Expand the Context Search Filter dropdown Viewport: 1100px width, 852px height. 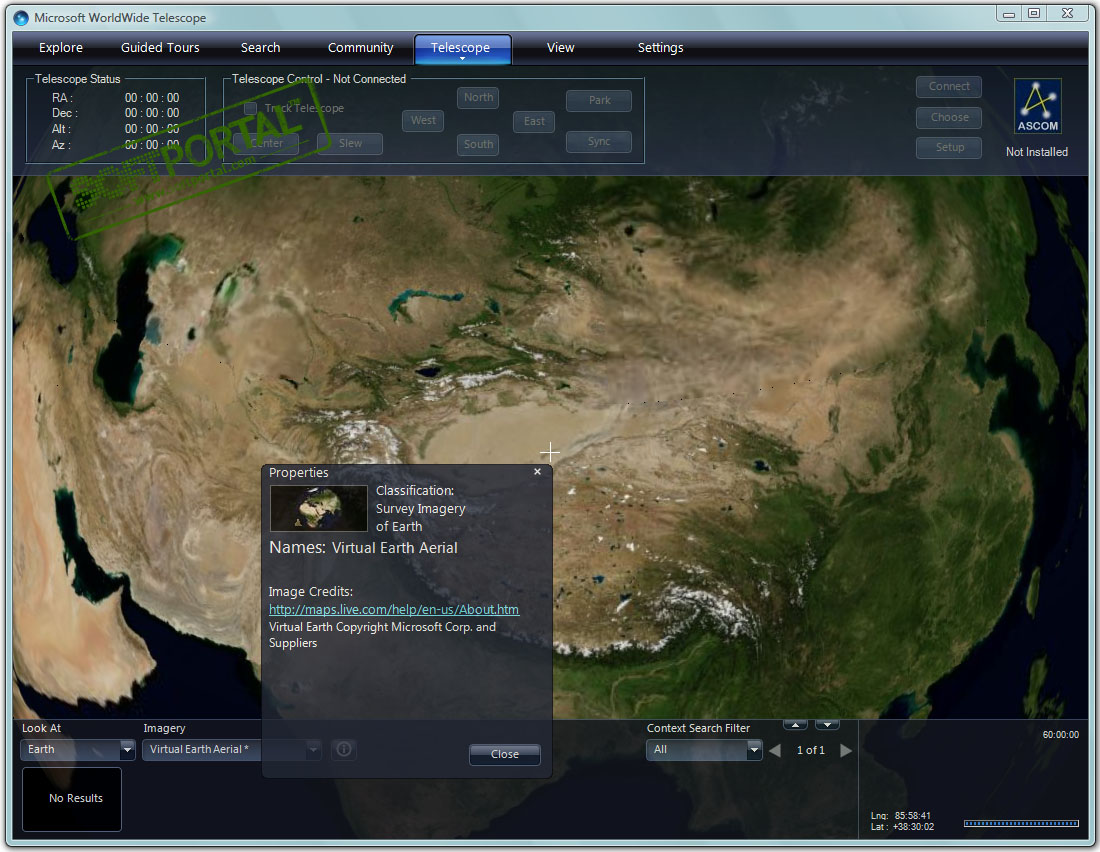click(x=704, y=750)
